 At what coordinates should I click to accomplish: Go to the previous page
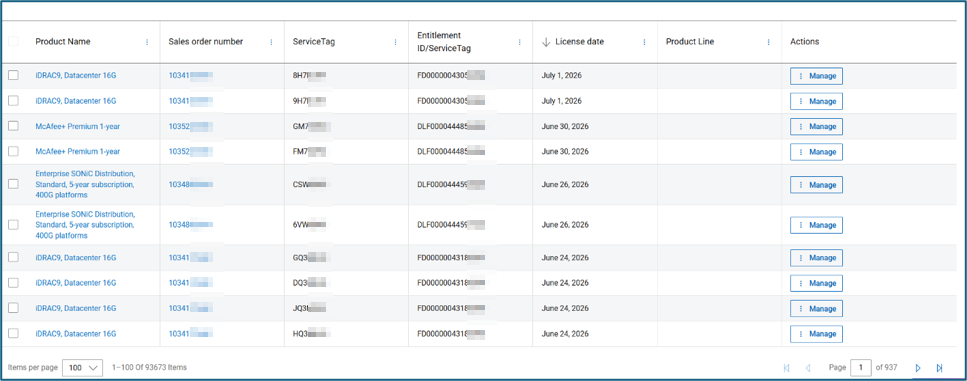coord(808,368)
